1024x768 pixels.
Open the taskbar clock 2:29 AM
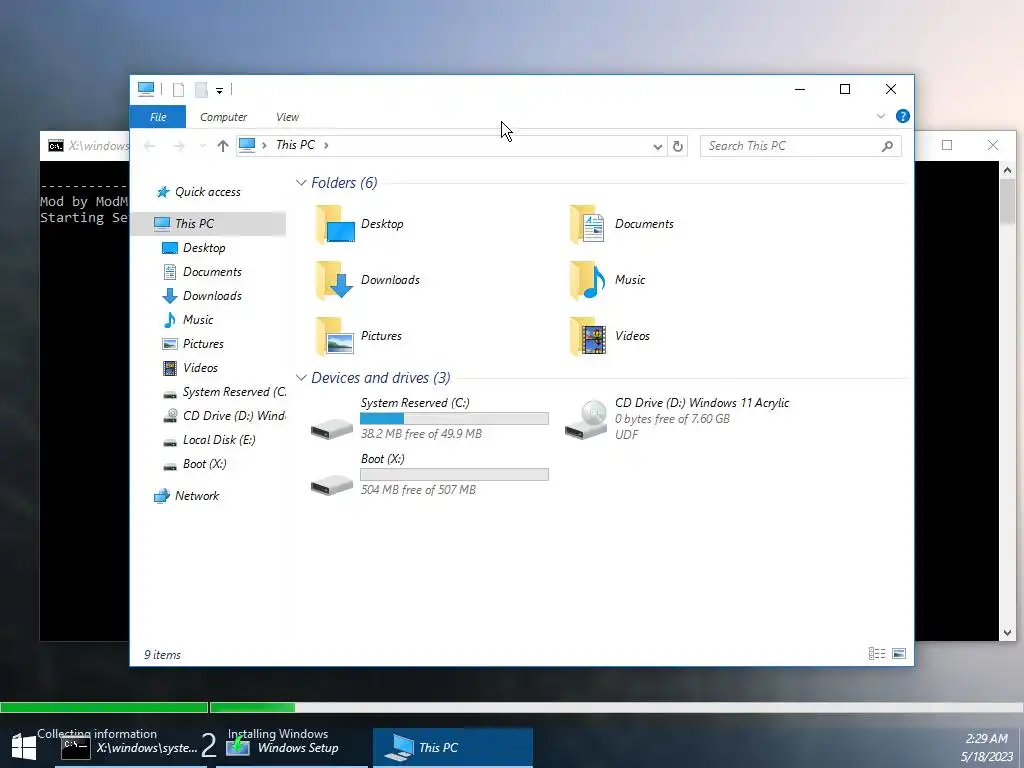986,739
